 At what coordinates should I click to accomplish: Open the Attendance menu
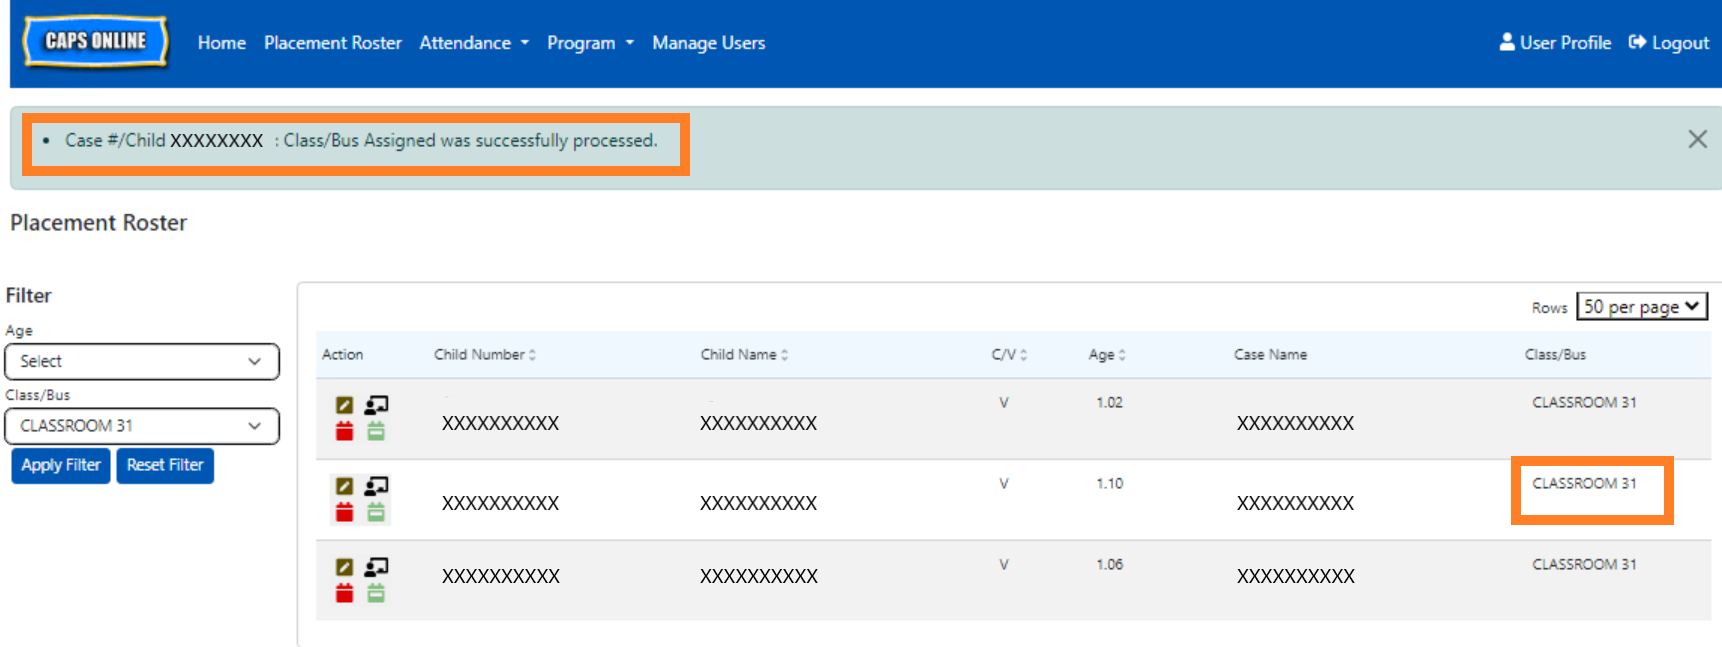pos(473,43)
